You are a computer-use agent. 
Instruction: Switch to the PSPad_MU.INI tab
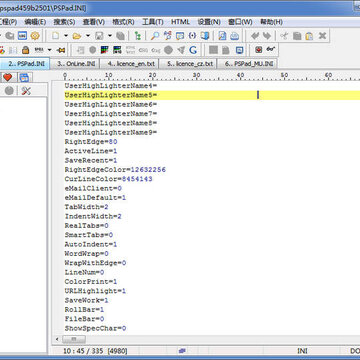pyautogui.click(x=247, y=64)
